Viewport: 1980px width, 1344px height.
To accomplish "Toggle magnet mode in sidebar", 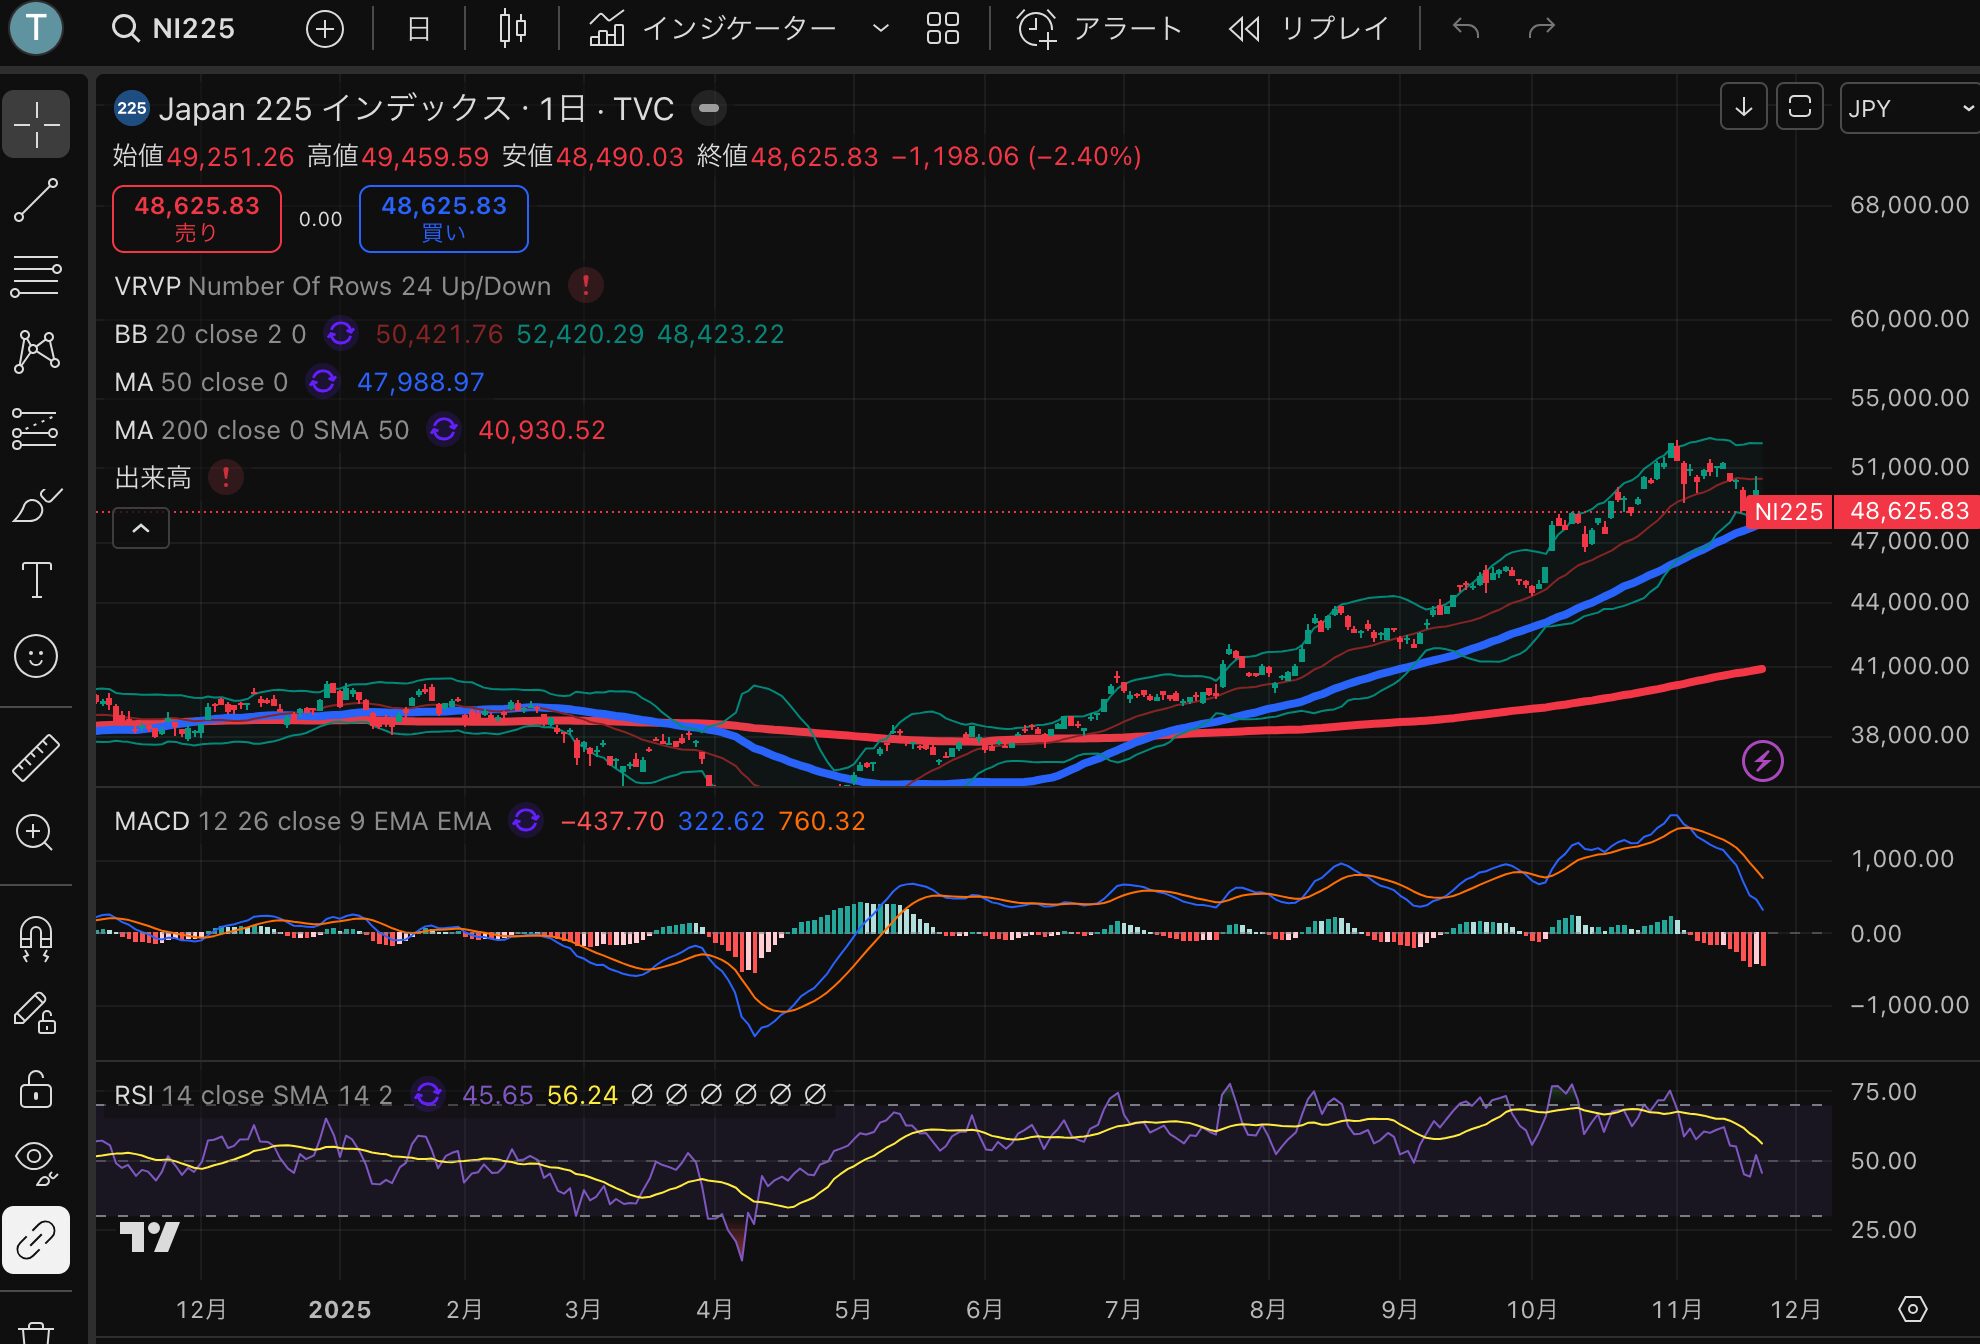I will pyautogui.click(x=36, y=939).
